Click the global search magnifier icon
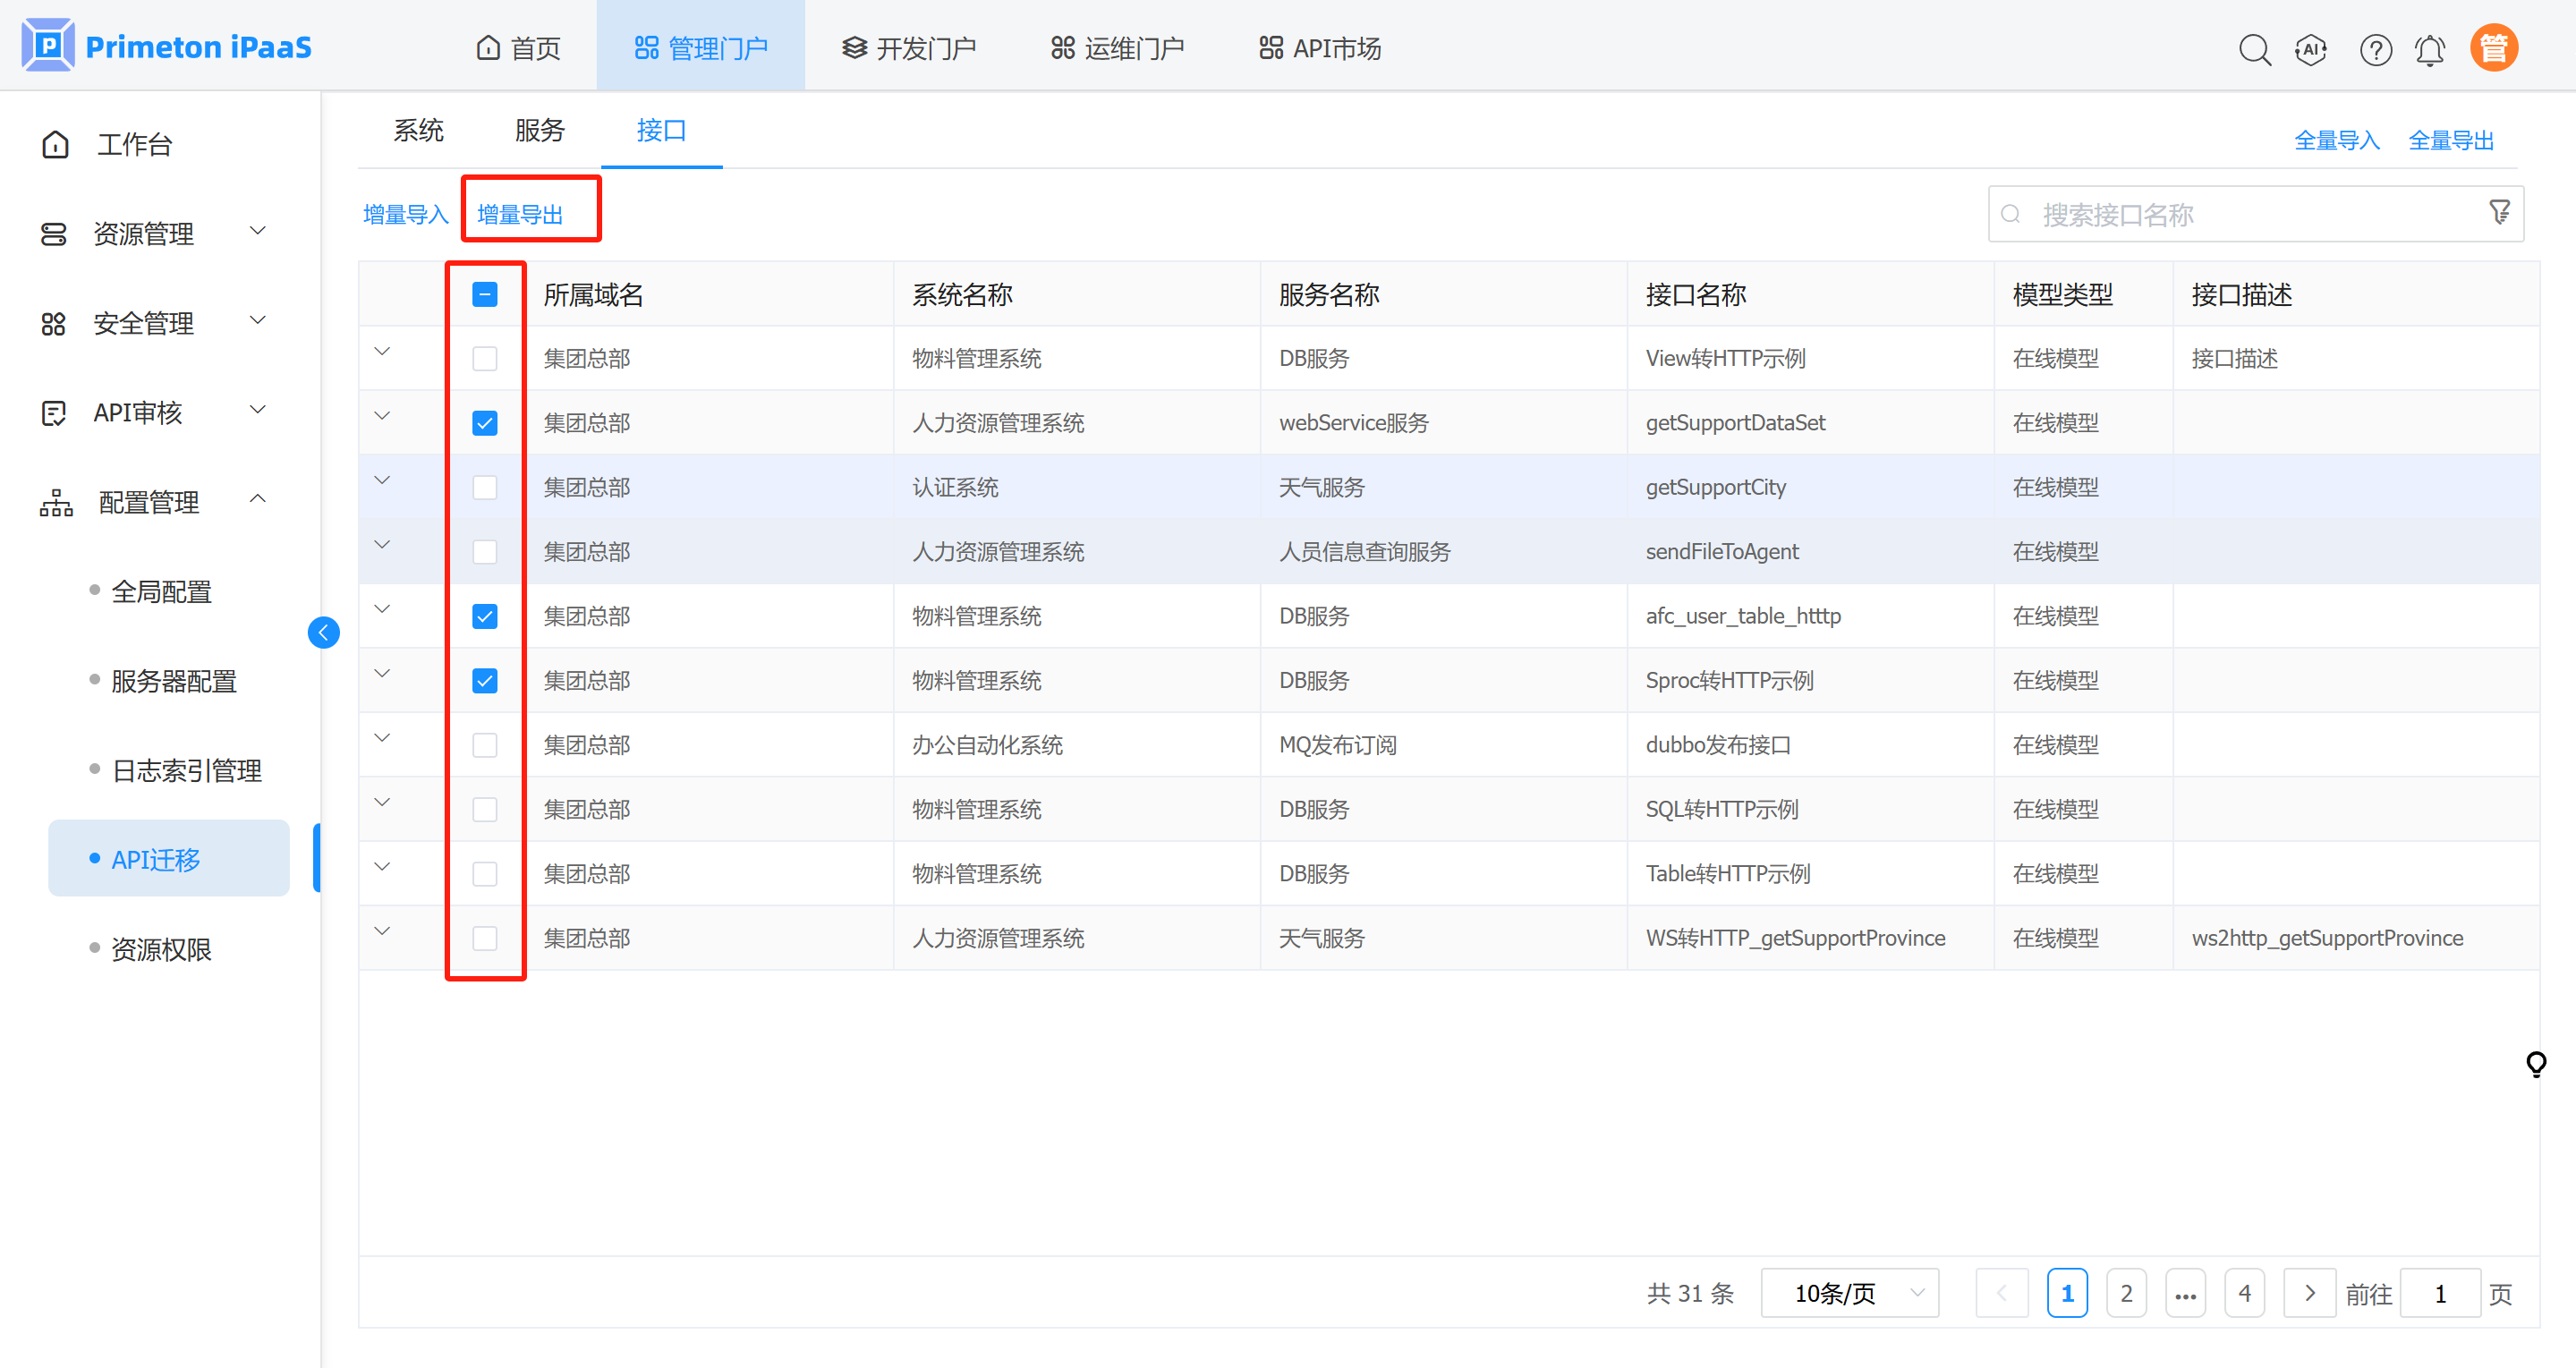The height and width of the screenshot is (1368, 2576). (2254, 48)
